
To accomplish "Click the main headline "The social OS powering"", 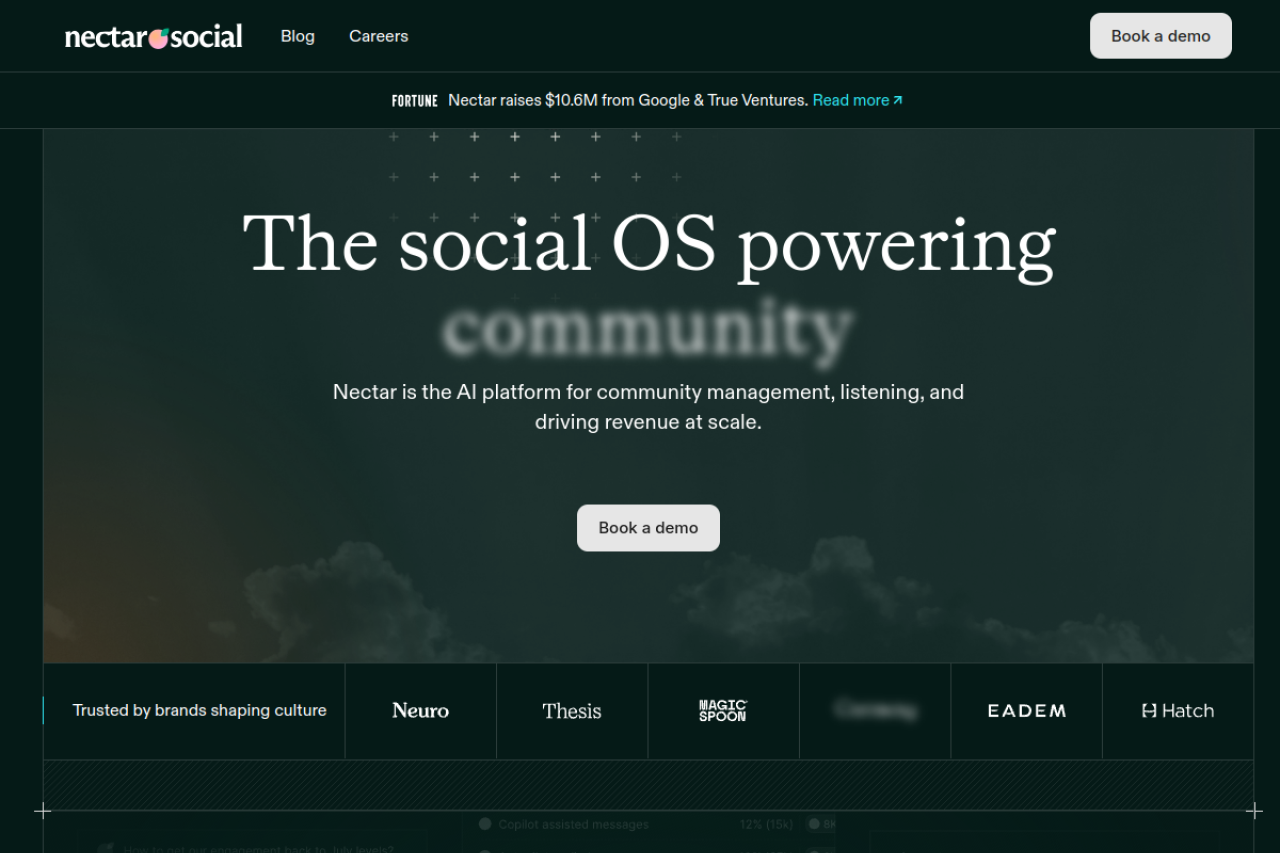I will (648, 243).
